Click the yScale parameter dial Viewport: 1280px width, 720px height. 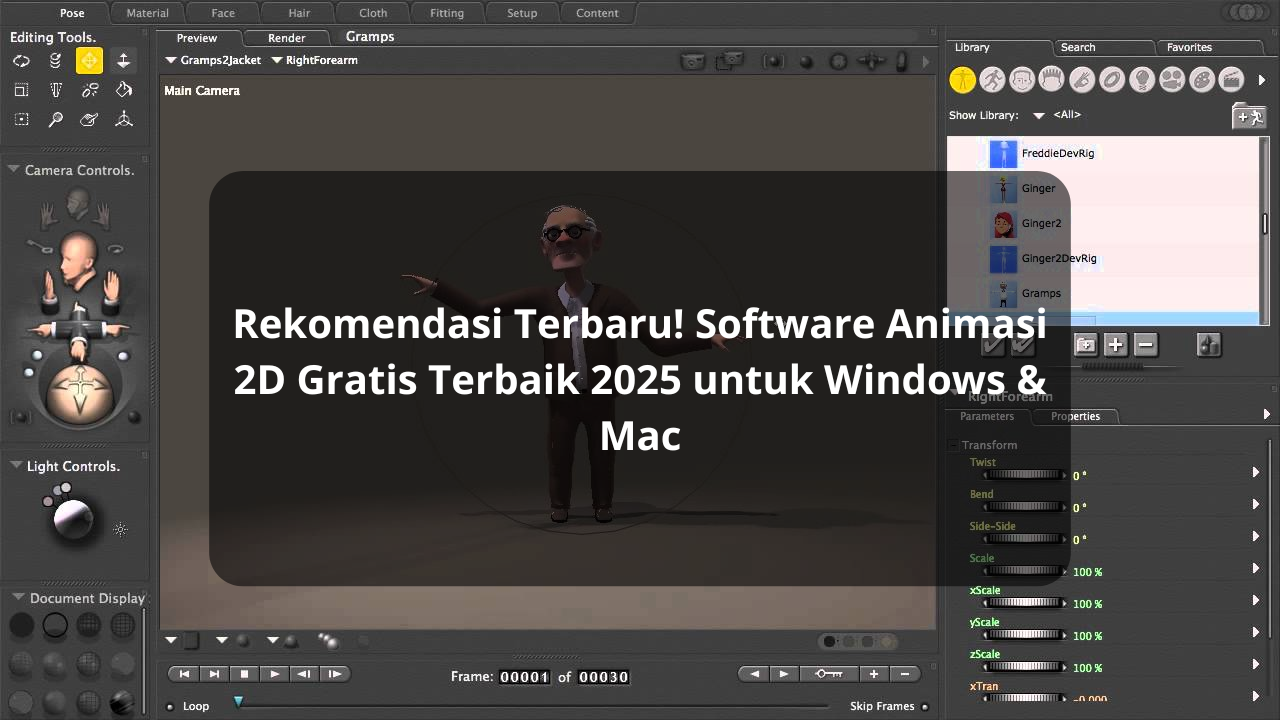pyautogui.click(x=1024, y=635)
